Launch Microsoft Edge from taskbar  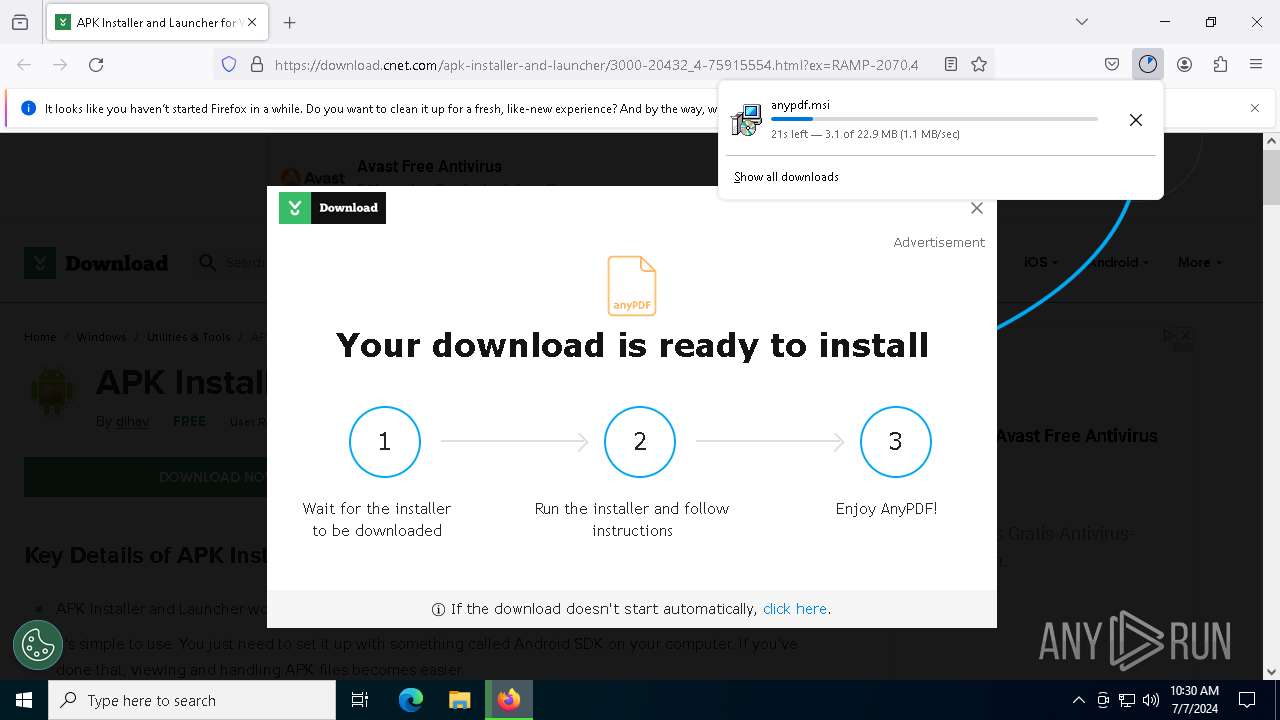pyautogui.click(x=411, y=700)
